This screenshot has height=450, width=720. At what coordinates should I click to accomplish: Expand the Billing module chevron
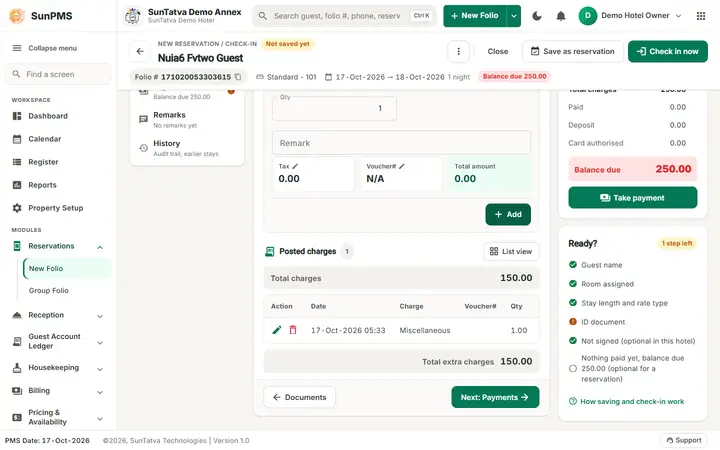[x=100, y=392]
